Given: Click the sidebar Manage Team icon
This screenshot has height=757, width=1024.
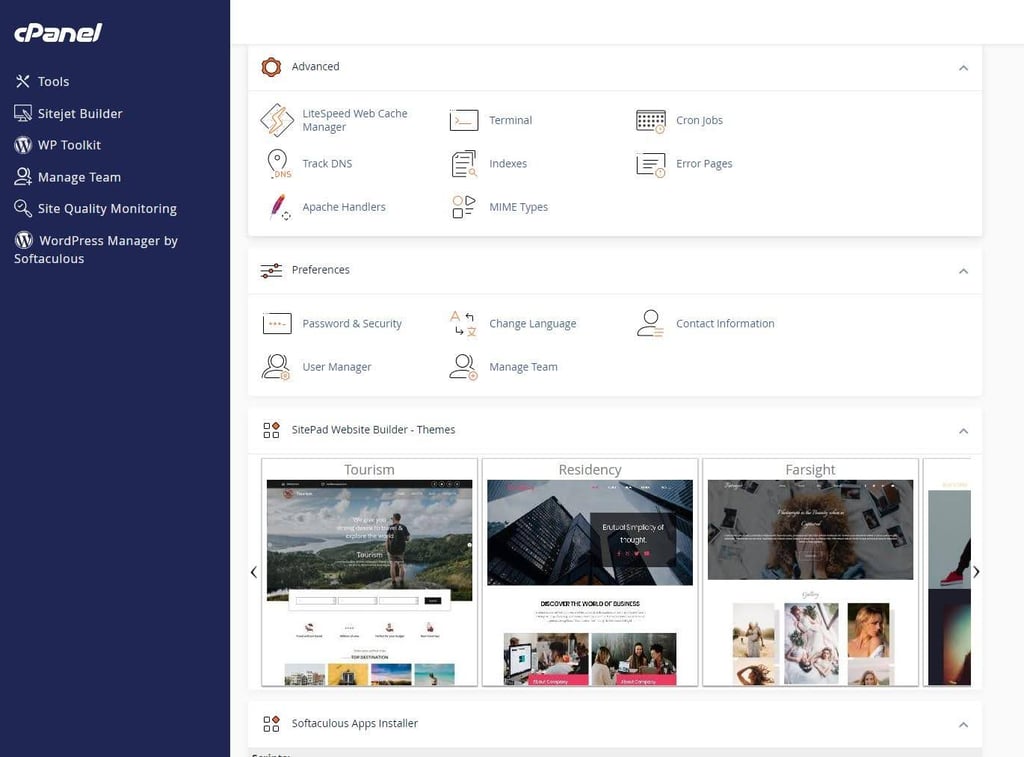Looking at the screenshot, I should (23, 176).
